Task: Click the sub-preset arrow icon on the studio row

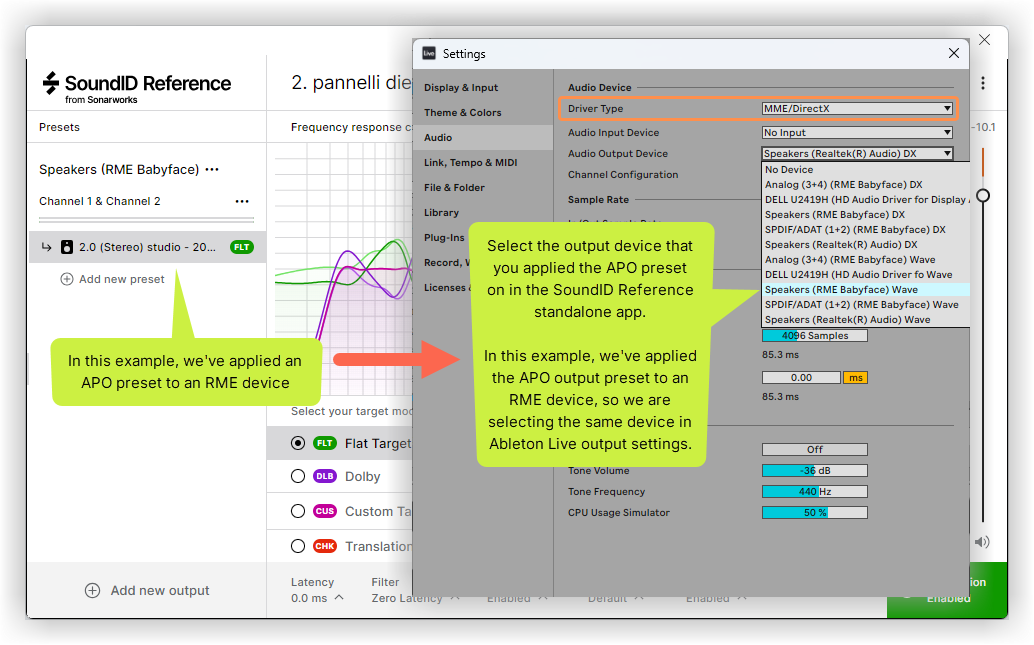Action: coord(46,247)
